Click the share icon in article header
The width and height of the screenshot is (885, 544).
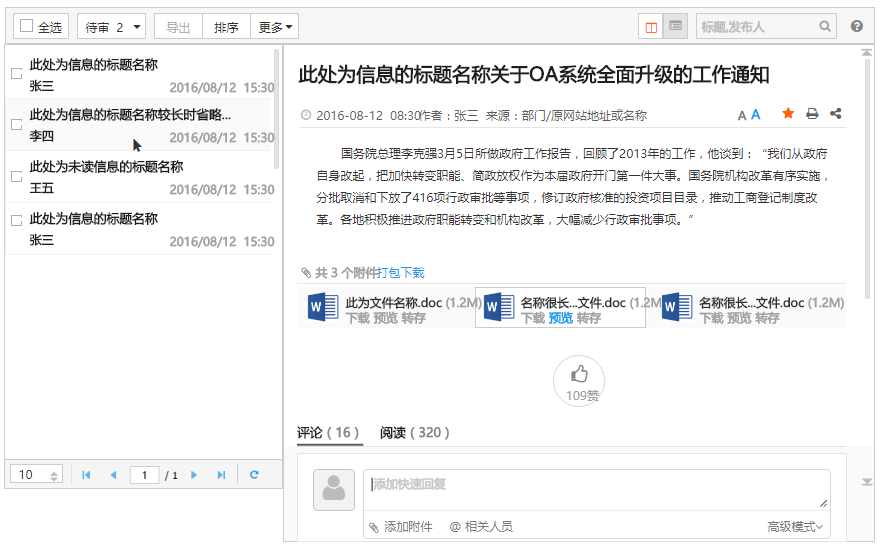click(836, 114)
